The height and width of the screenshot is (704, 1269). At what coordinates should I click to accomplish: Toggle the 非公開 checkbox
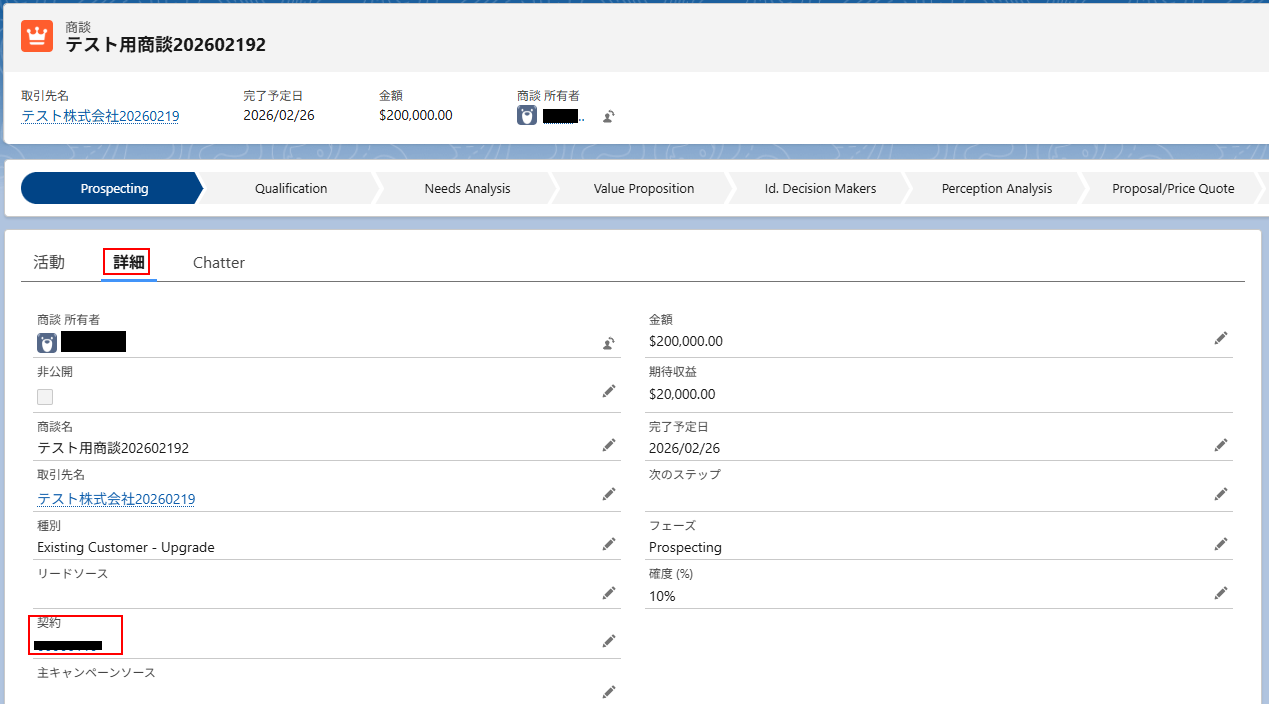45,397
